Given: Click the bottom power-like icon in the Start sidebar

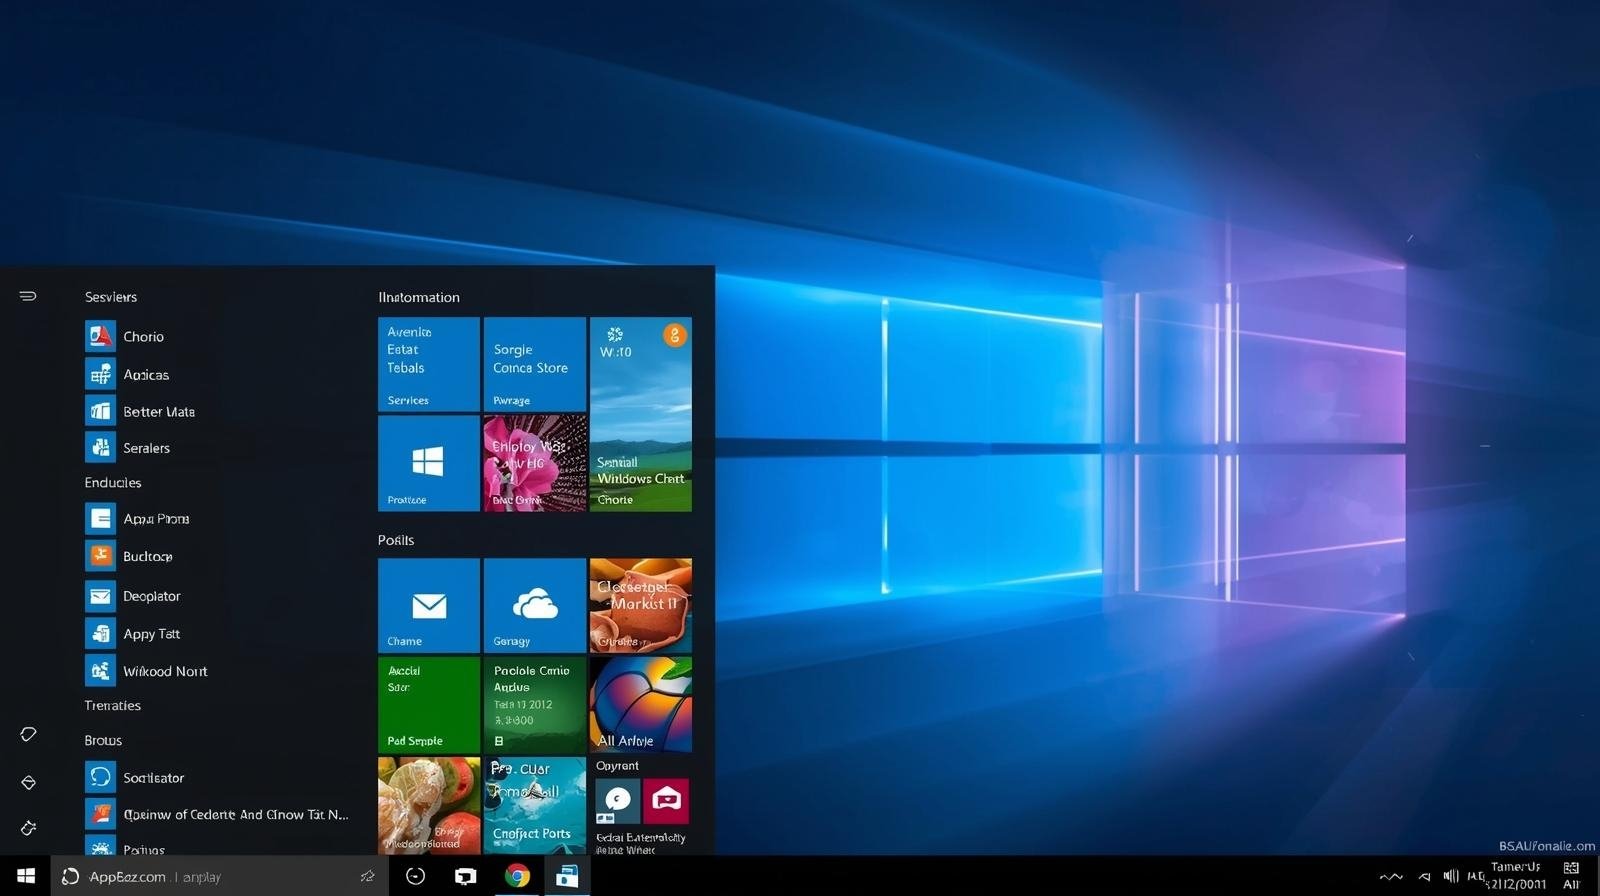Looking at the screenshot, I should tap(28, 828).
